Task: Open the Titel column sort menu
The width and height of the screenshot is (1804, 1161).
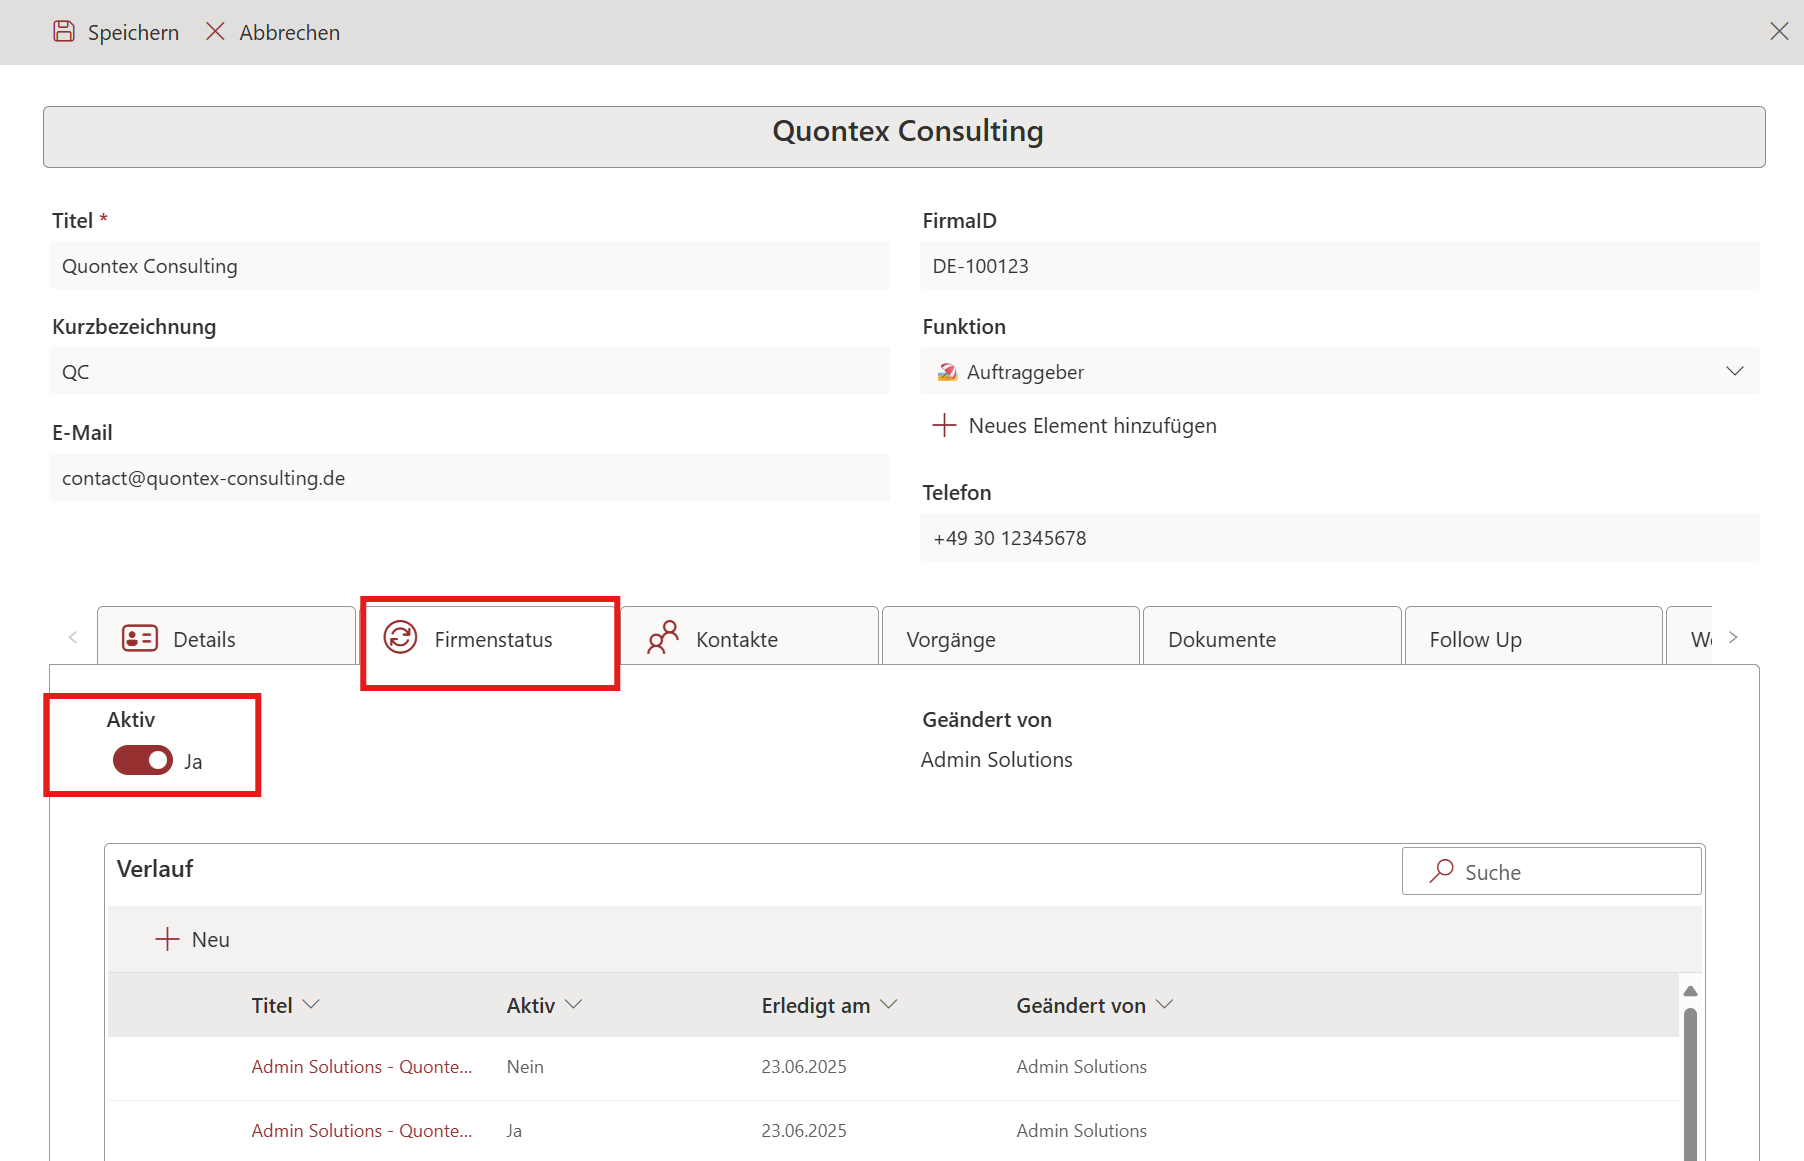Action: coord(311,1005)
